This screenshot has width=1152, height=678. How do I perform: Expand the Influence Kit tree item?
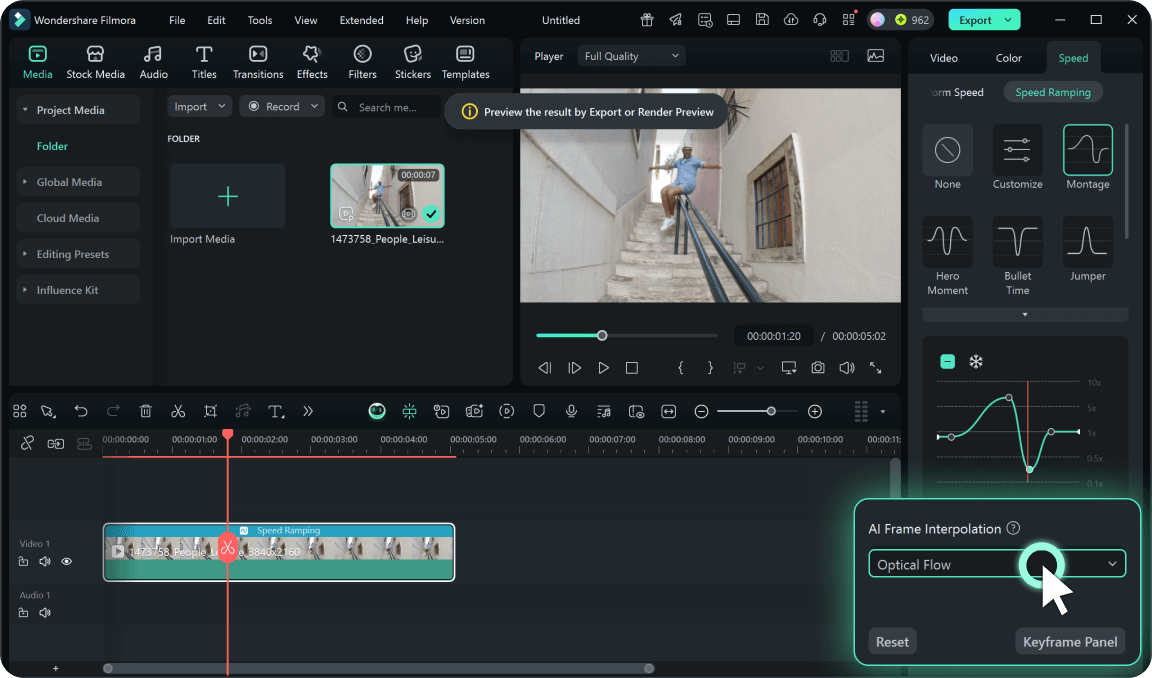click(x=25, y=289)
